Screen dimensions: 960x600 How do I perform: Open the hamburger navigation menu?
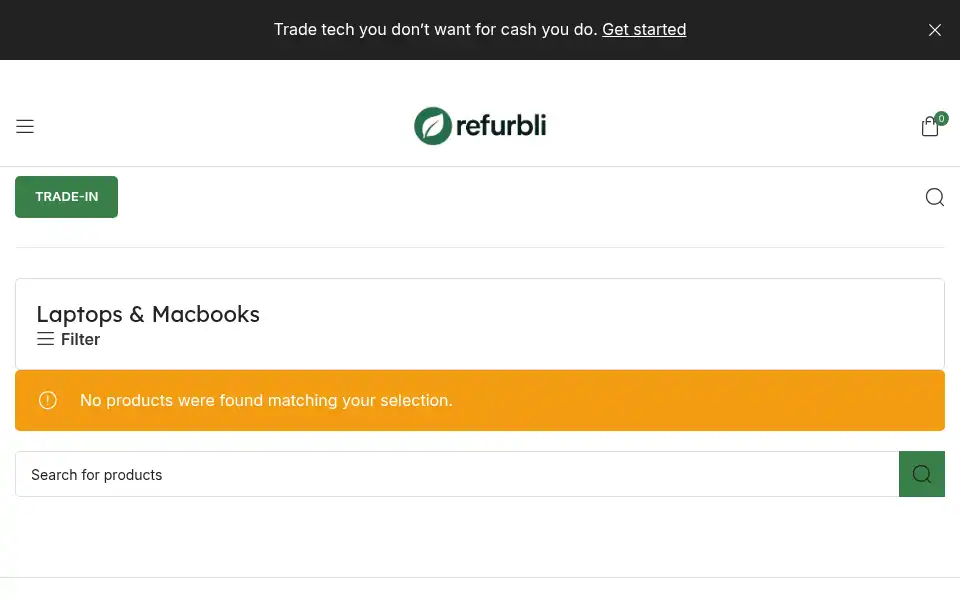25,126
